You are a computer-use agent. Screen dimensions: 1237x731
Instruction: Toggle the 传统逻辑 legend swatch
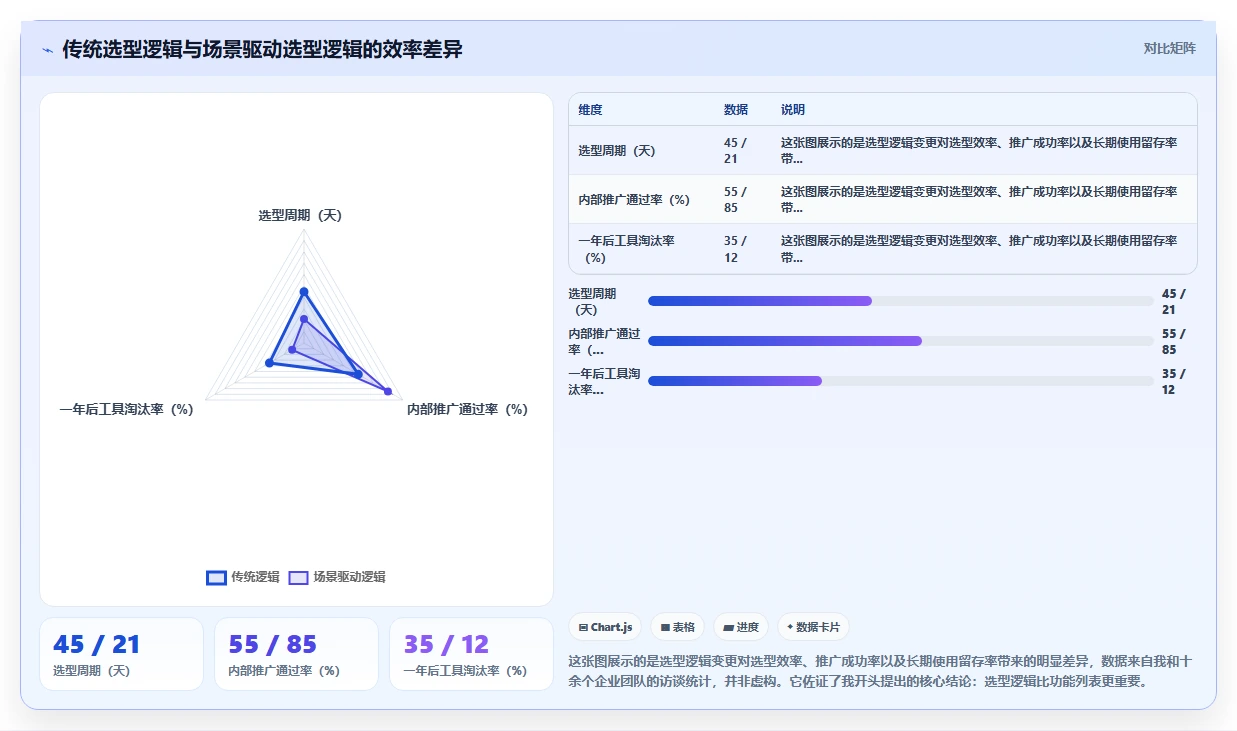[x=216, y=577]
